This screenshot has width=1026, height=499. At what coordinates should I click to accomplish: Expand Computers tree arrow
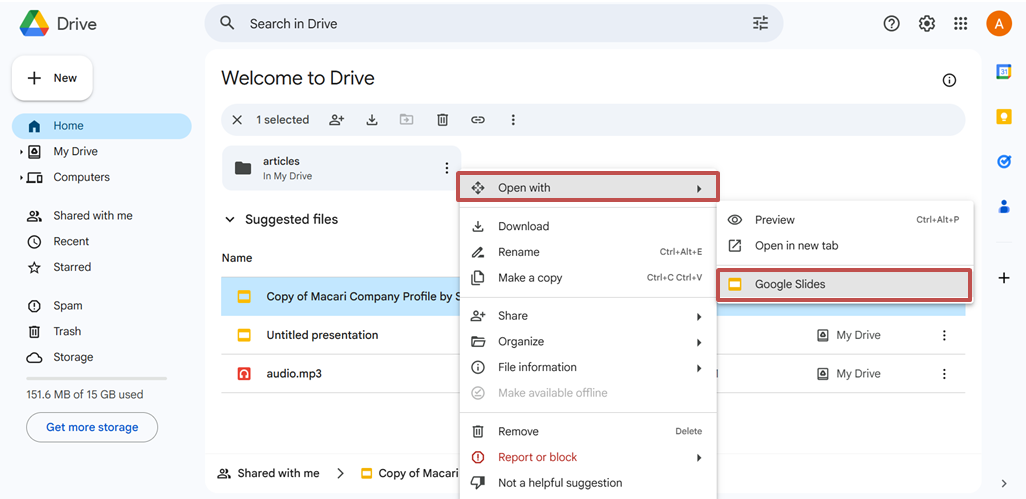pyautogui.click(x=22, y=177)
